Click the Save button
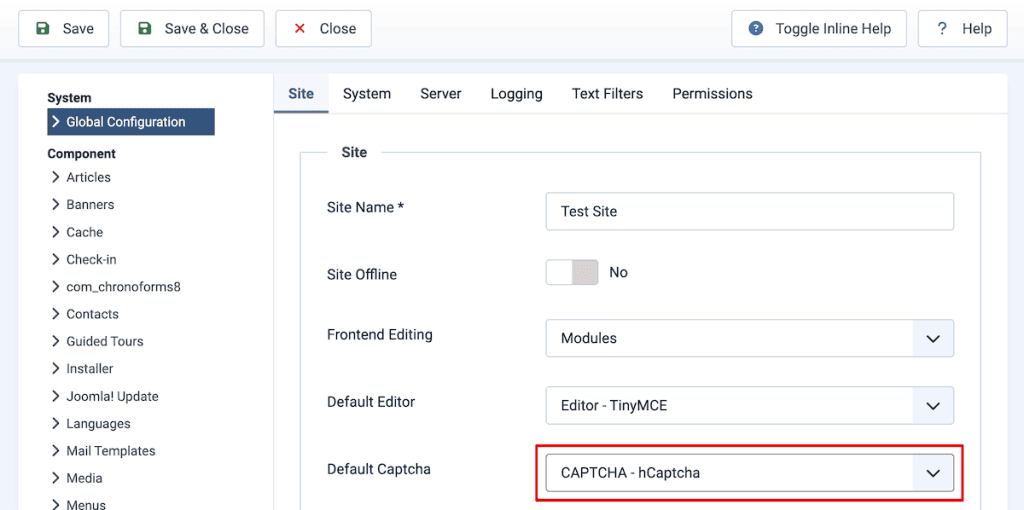Image resolution: width=1024 pixels, height=510 pixels. click(63, 29)
